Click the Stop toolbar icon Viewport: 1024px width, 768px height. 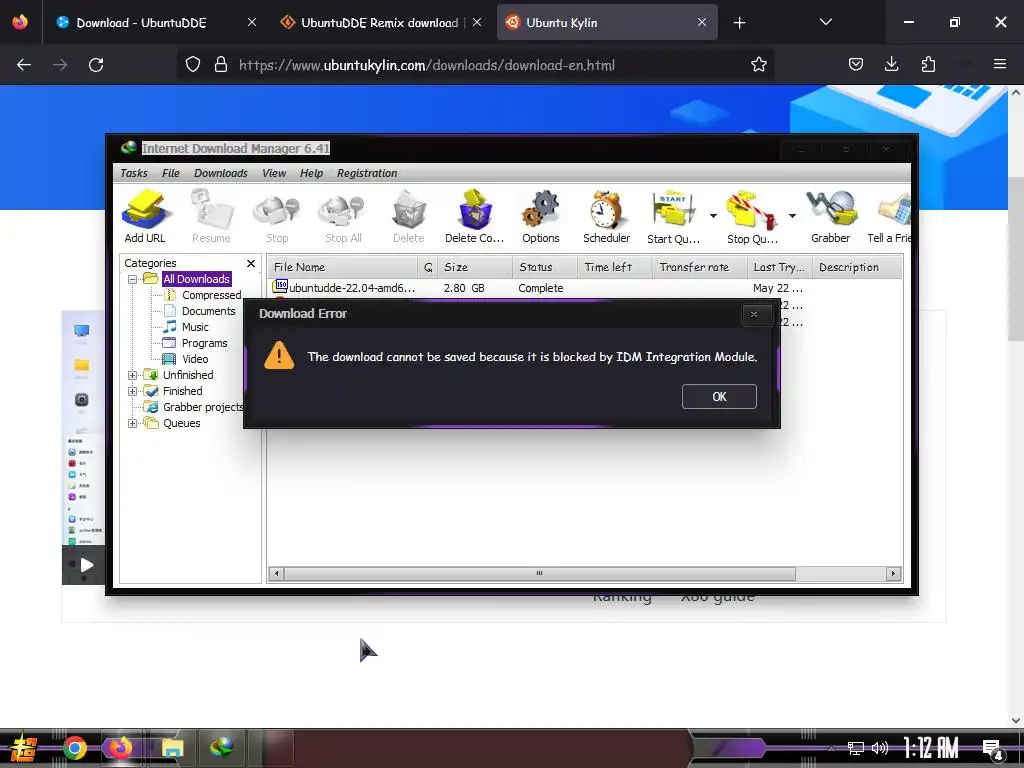(277, 217)
